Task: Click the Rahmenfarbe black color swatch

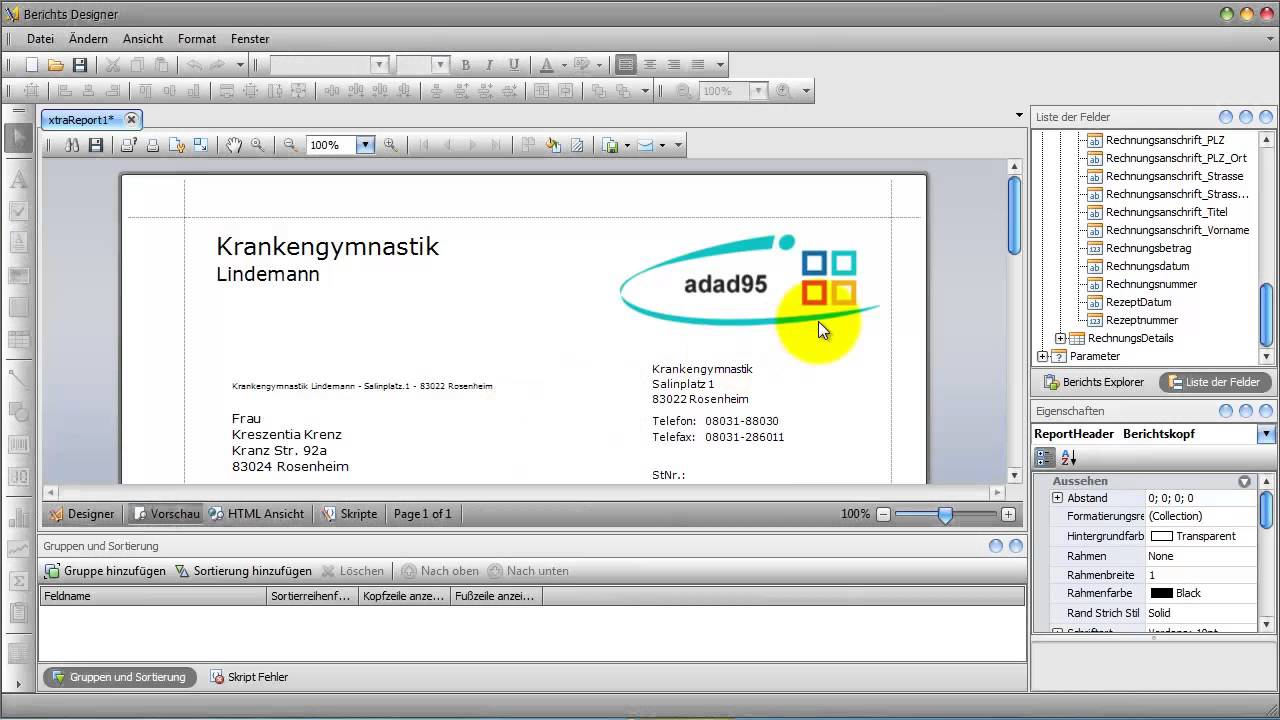Action: (x=1161, y=593)
